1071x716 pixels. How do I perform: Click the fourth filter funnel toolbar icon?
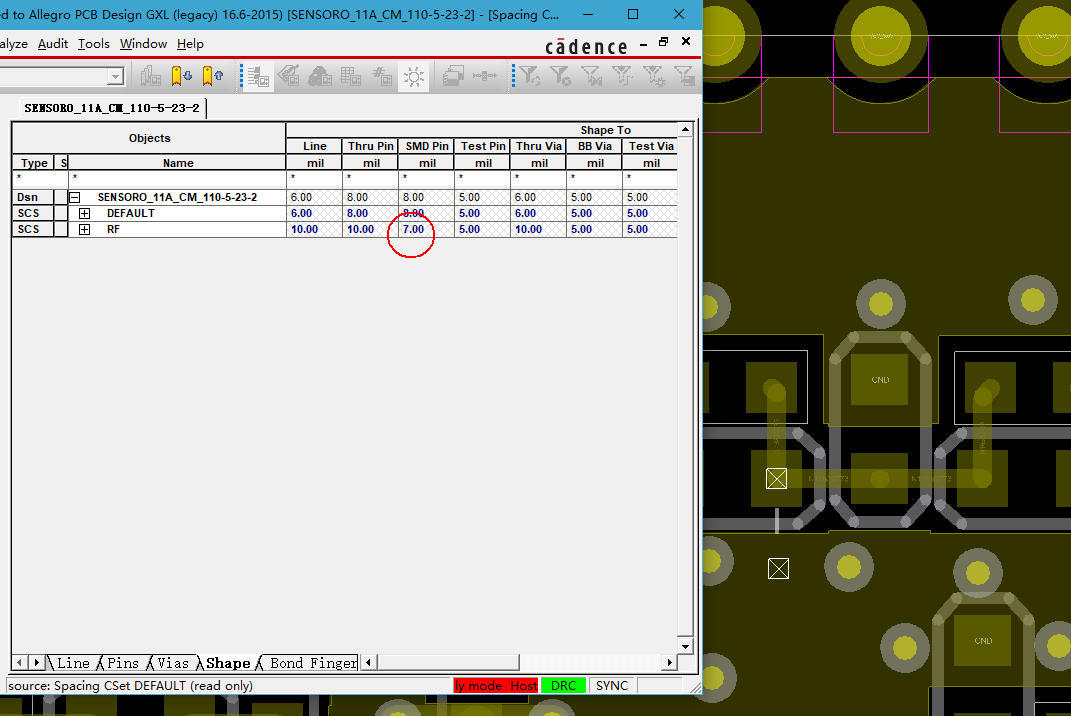[x=622, y=75]
